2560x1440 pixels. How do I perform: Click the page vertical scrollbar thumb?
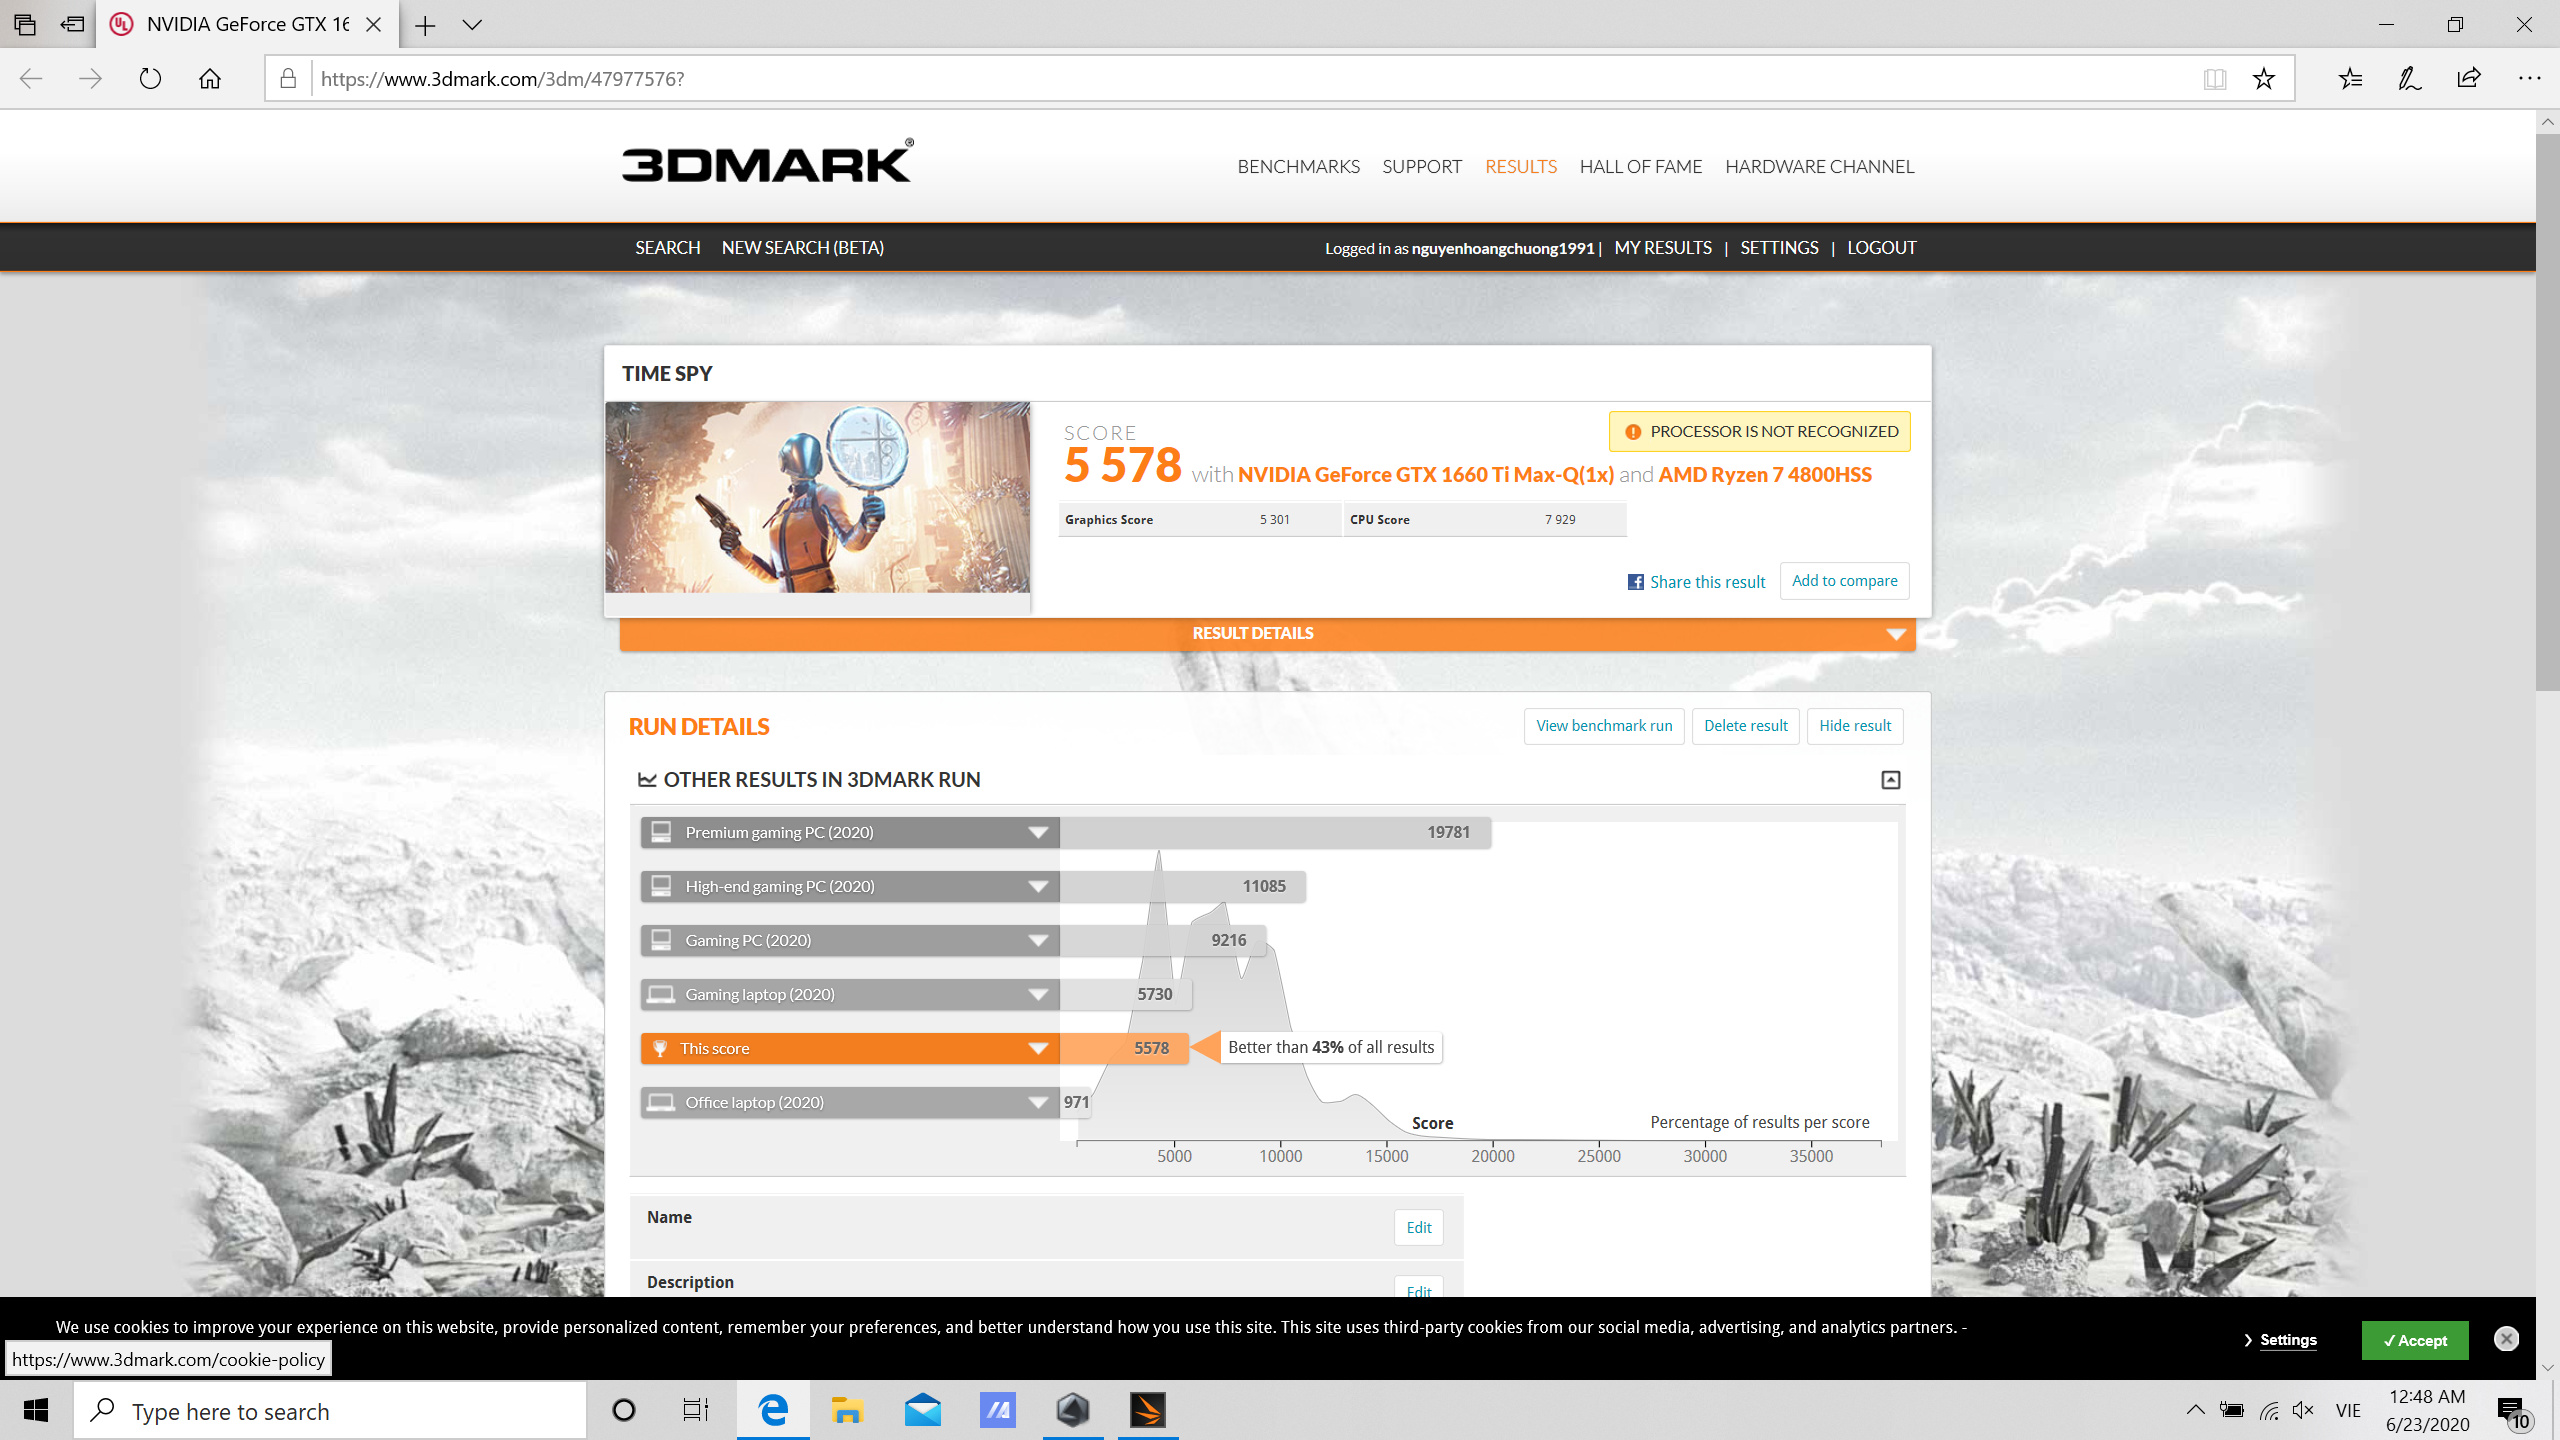[x=2547, y=410]
